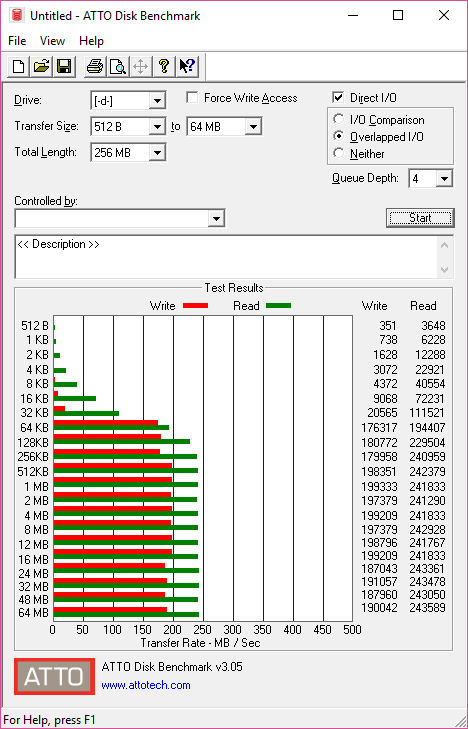The image size is (468, 729).
Task: Open the File menu
Action: point(17,41)
